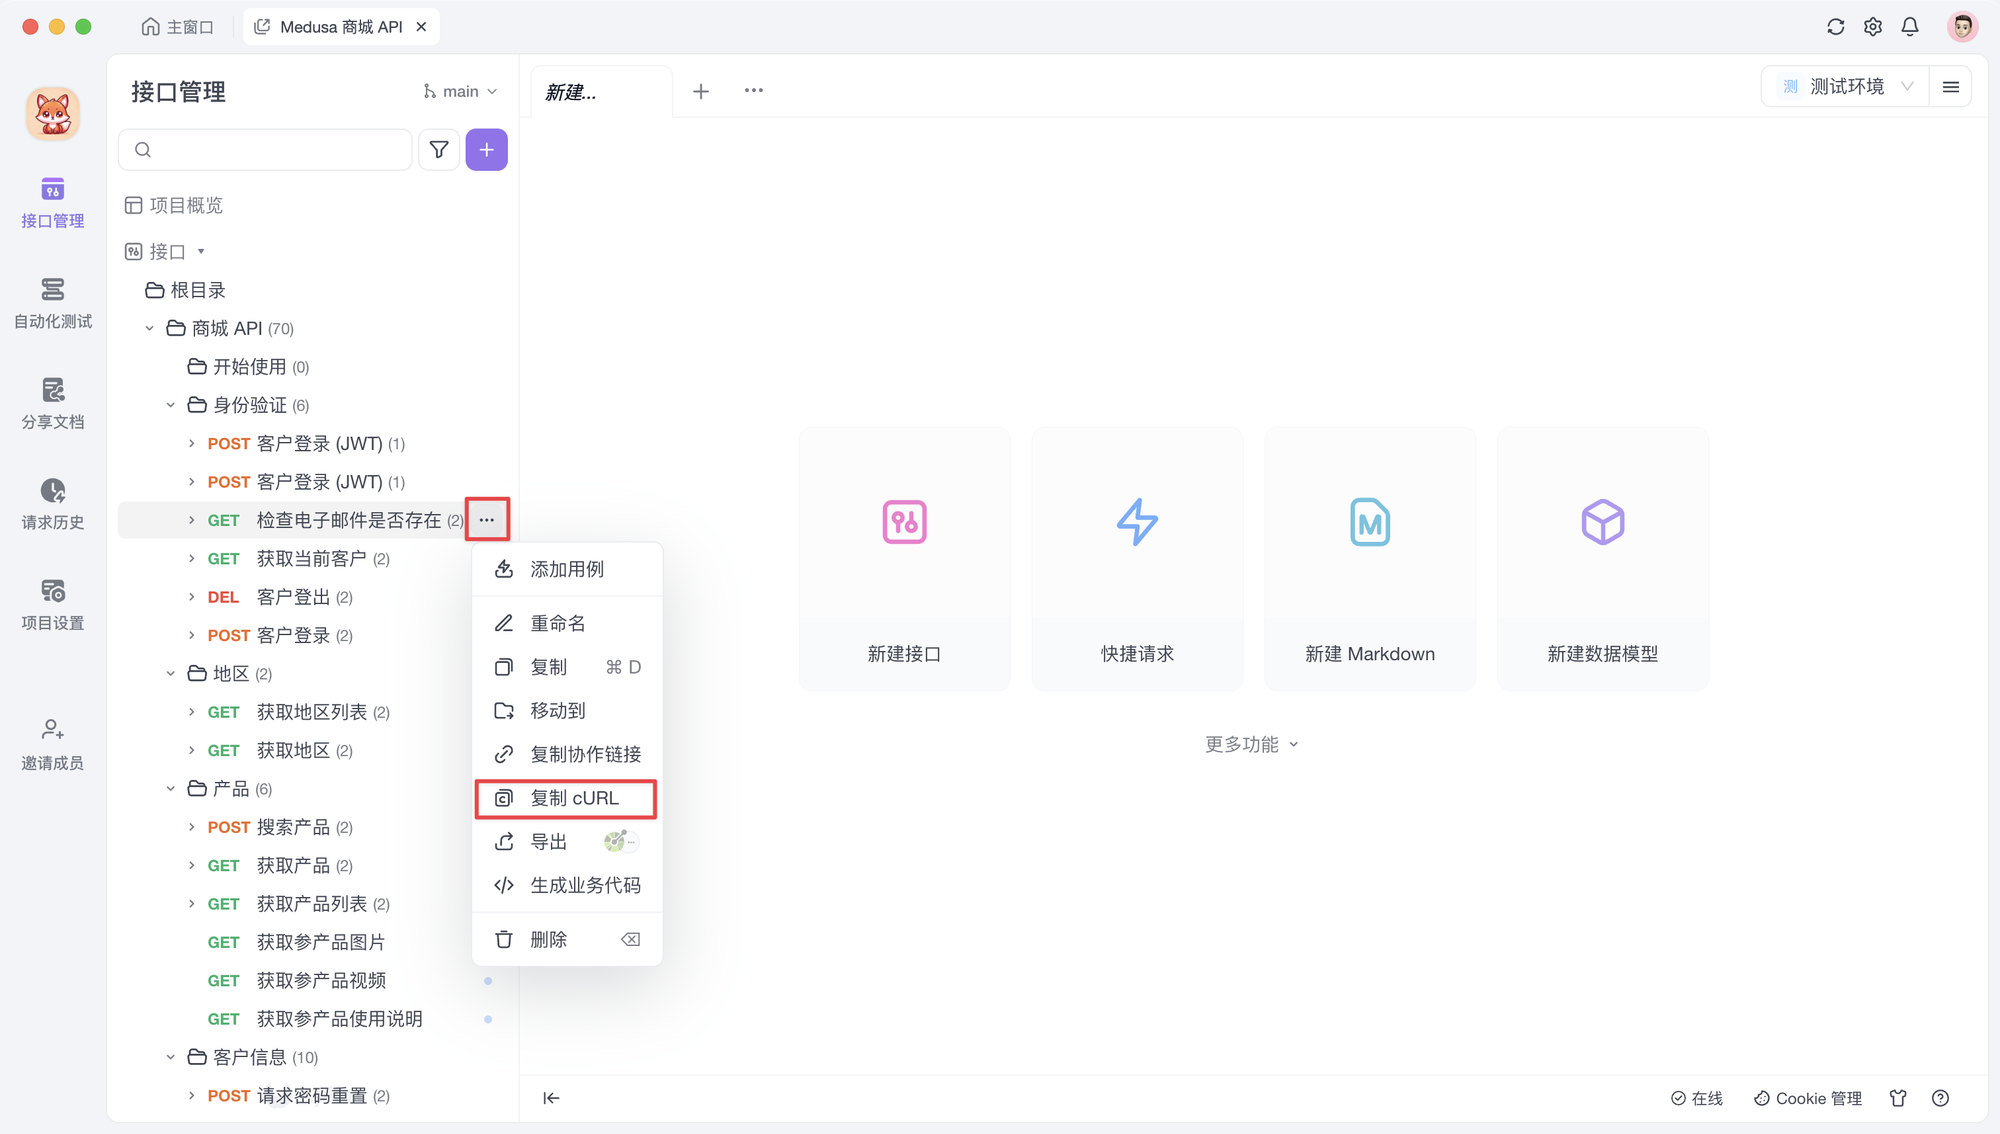Viewport: 2000px width, 1134px height.
Task: Choose 删除 in the context menu
Action: pyautogui.click(x=567, y=939)
